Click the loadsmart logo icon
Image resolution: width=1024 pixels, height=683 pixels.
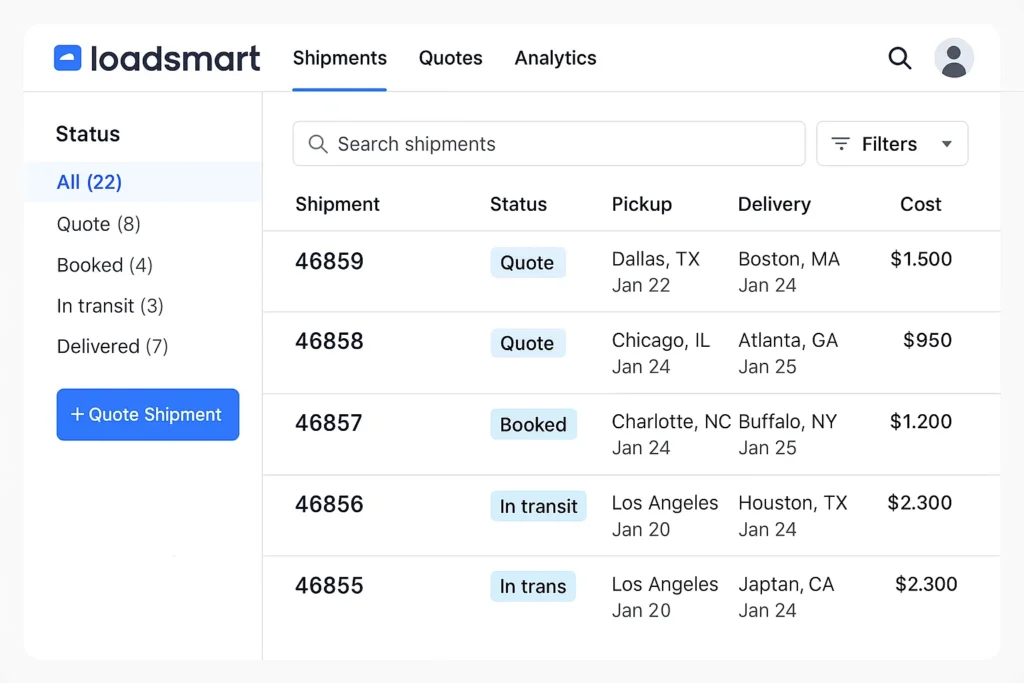(67, 58)
